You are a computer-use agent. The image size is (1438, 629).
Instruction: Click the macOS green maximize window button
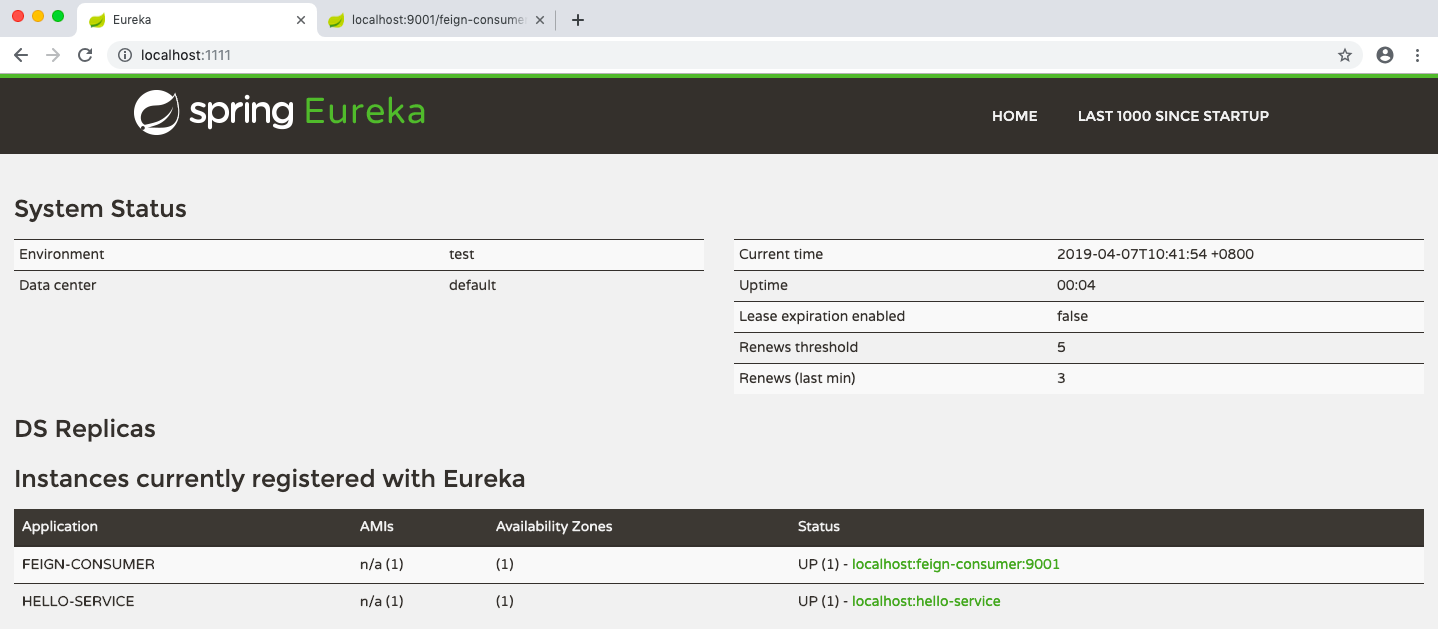click(x=58, y=16)
